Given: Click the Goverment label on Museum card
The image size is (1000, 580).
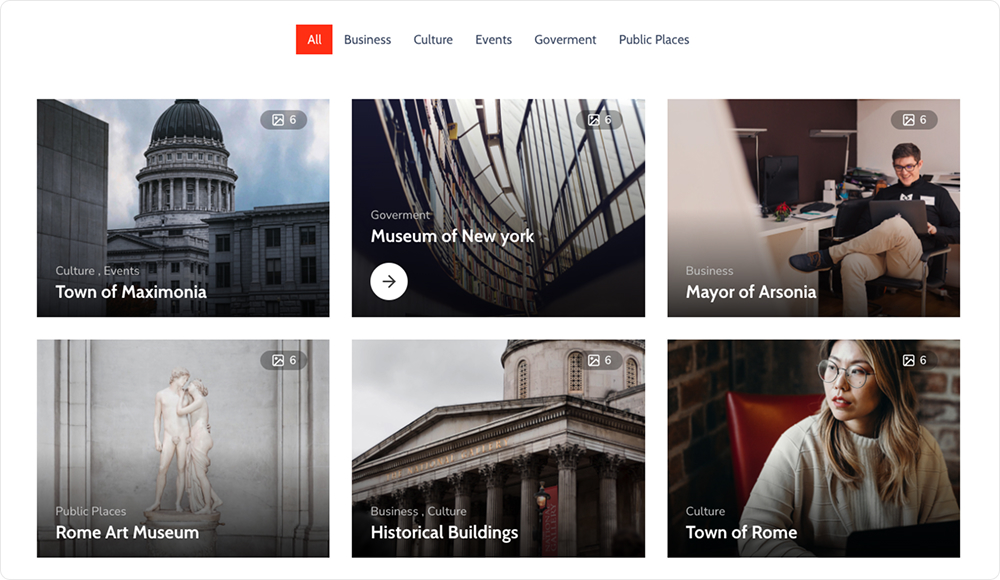Looking at the screenshot, I should pos(401,215).
